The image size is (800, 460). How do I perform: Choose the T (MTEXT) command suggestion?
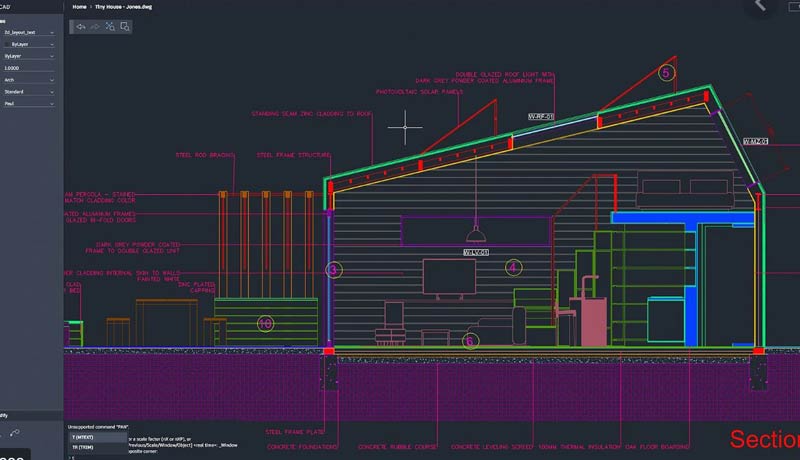tap(98, 438)
